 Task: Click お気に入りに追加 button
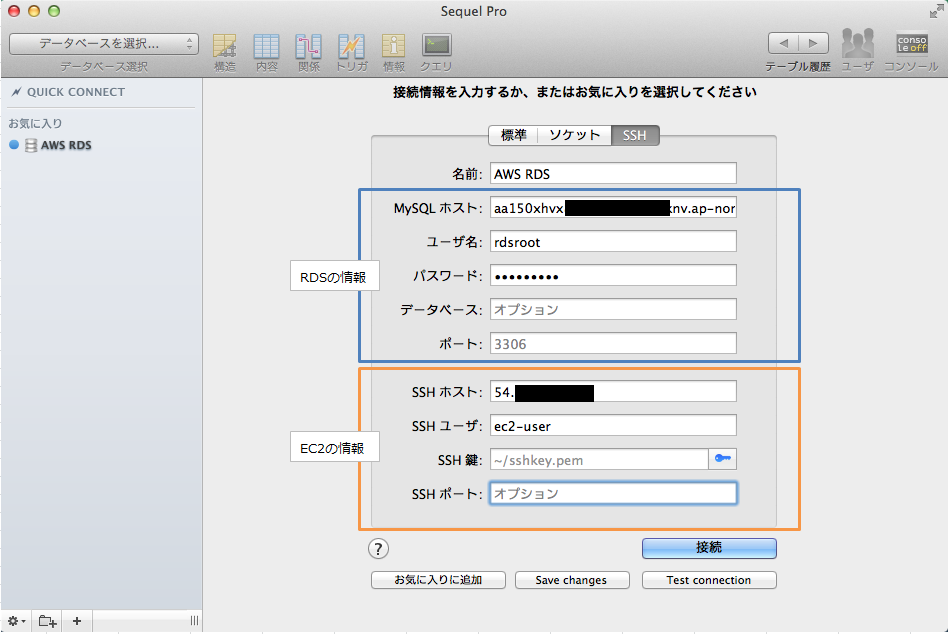438,580
